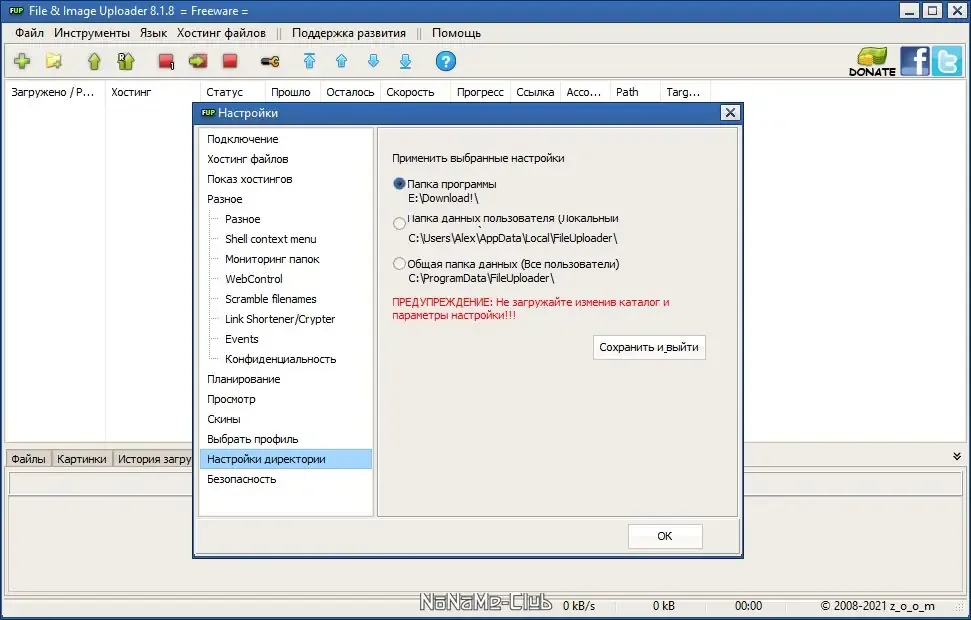Screen dimensions: 971x620
Task: Click the move-to-bottom blue arrow icon
Action: pos(405,61)
